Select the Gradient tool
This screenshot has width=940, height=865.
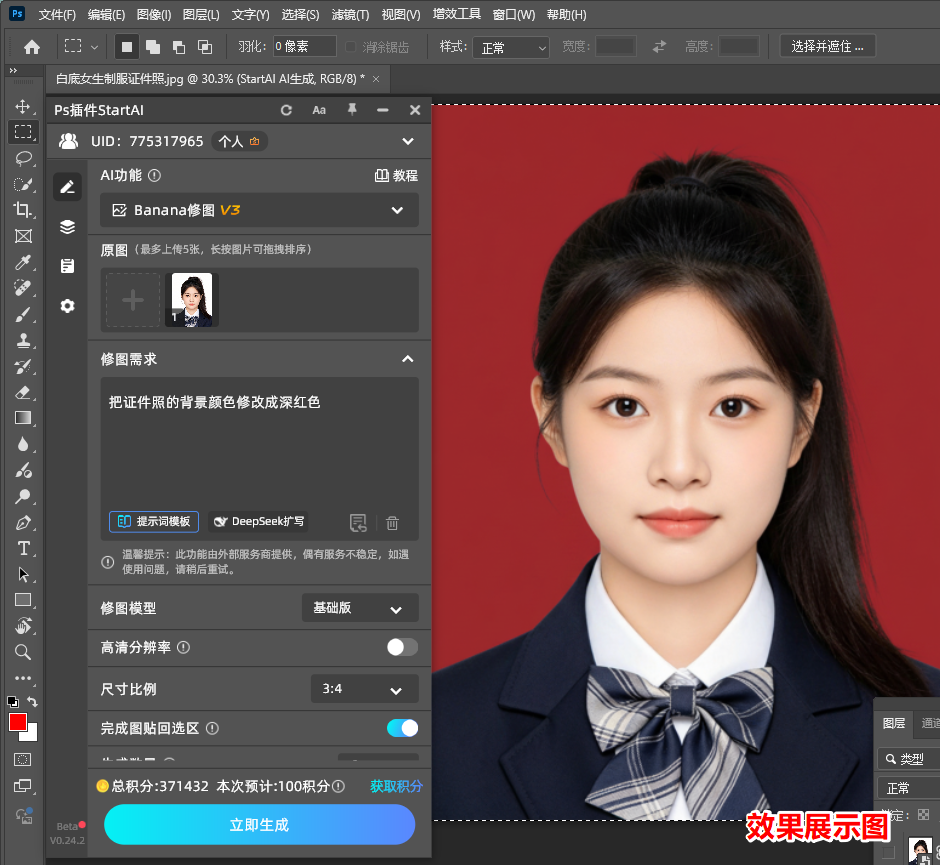tap(23, 418)
